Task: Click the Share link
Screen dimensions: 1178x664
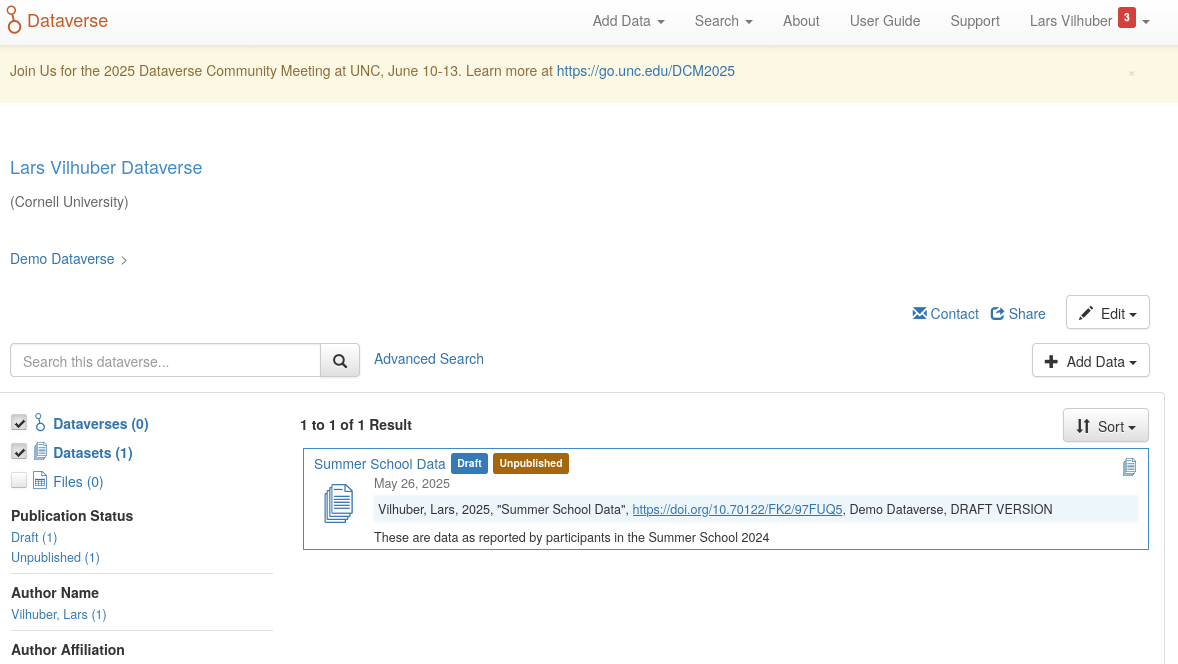Action: (1017, 313)
